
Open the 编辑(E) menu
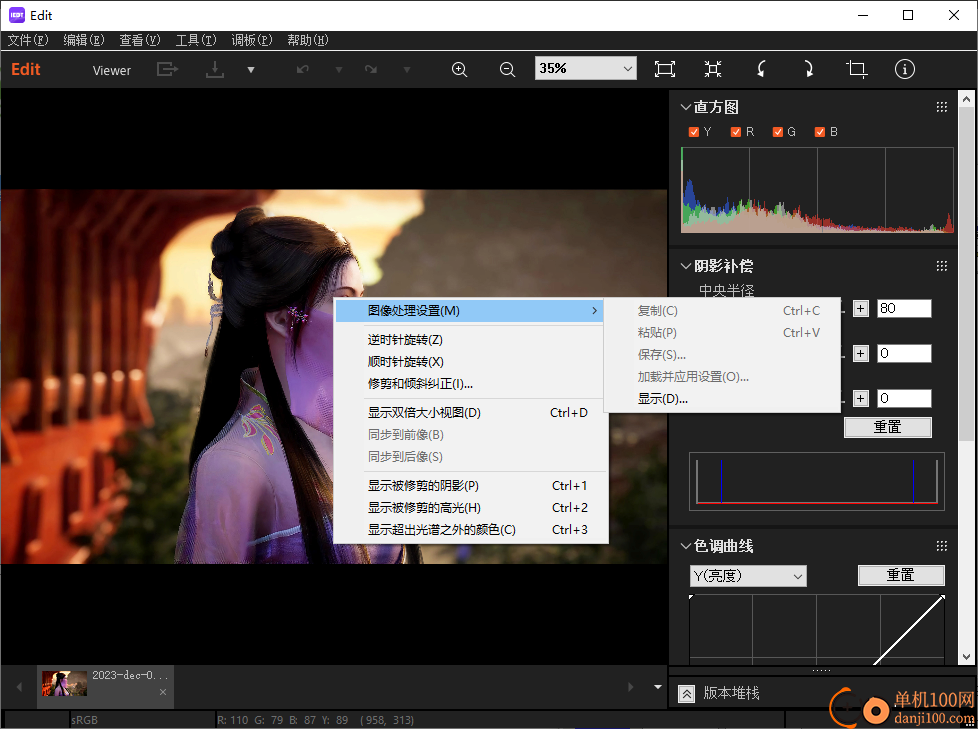pos(84,40)
